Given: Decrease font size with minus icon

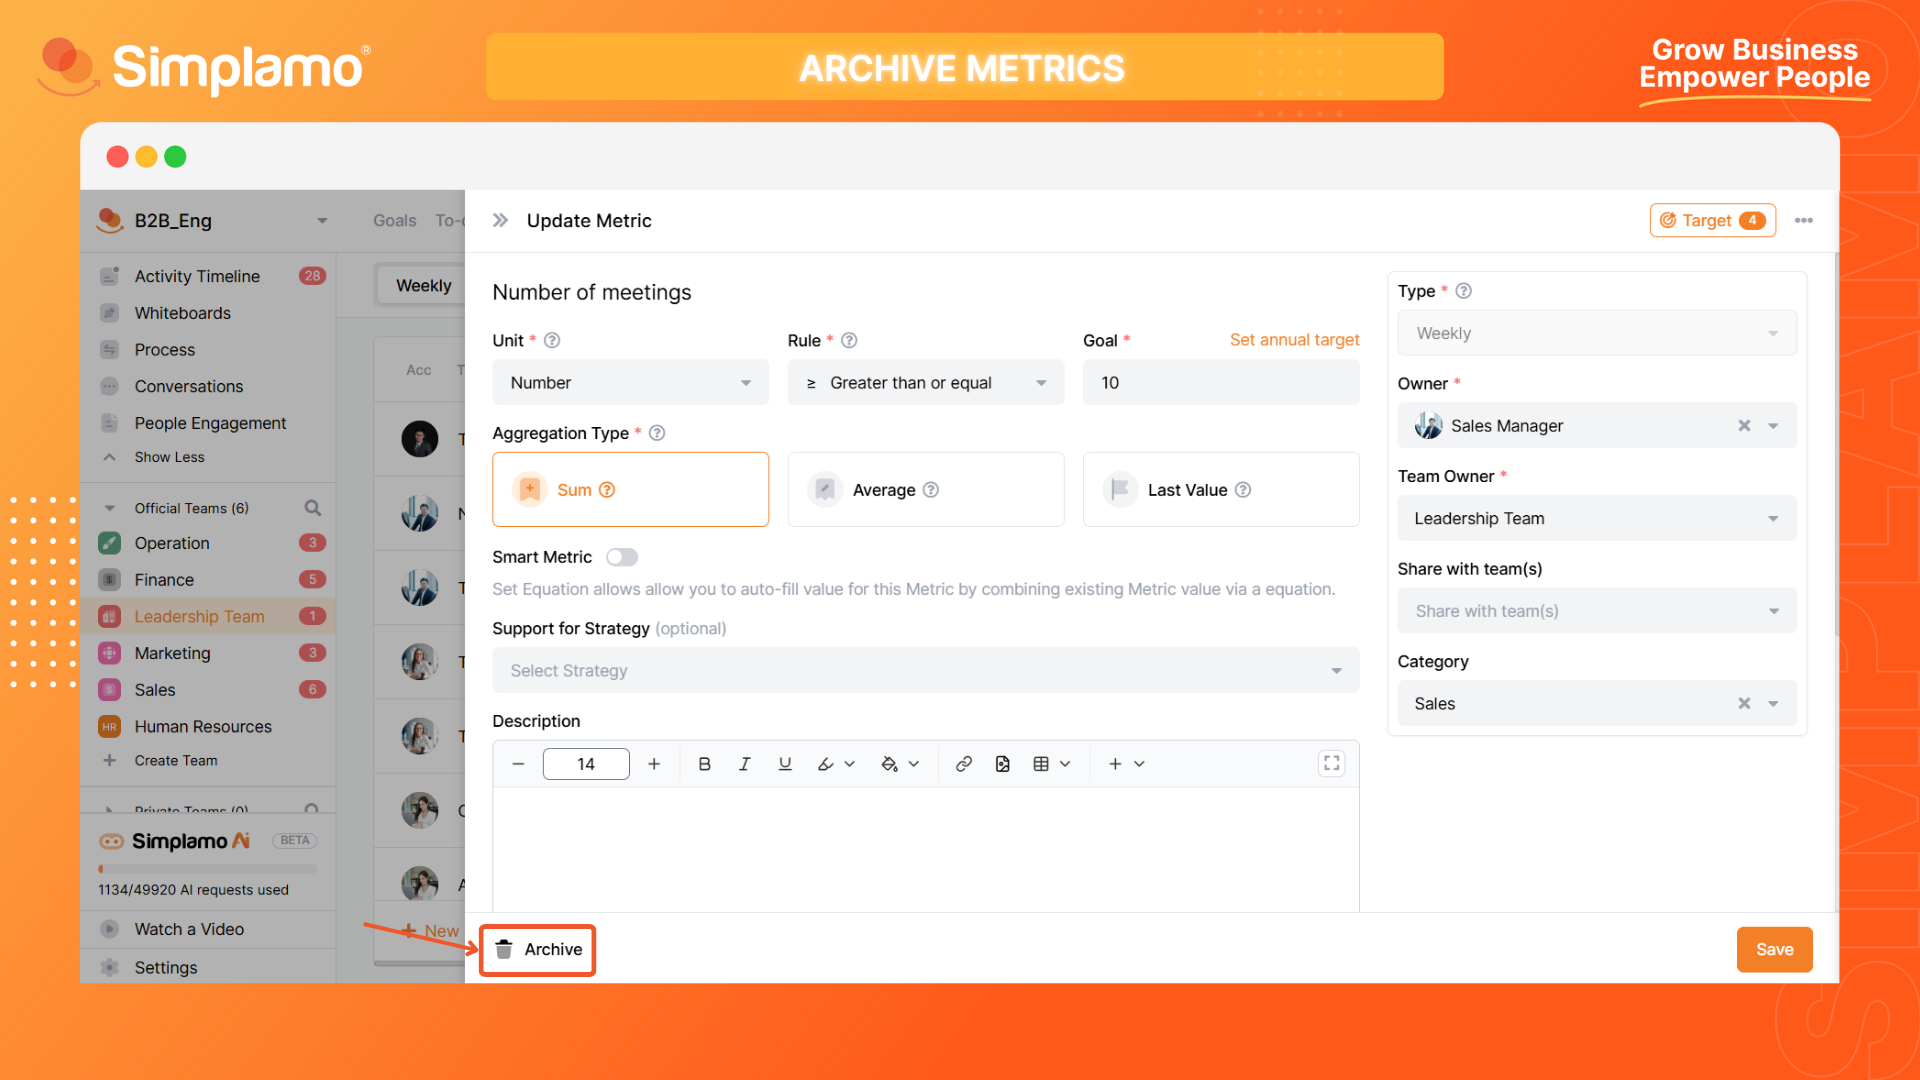Looking at the screenshot, I should point(518,764).
